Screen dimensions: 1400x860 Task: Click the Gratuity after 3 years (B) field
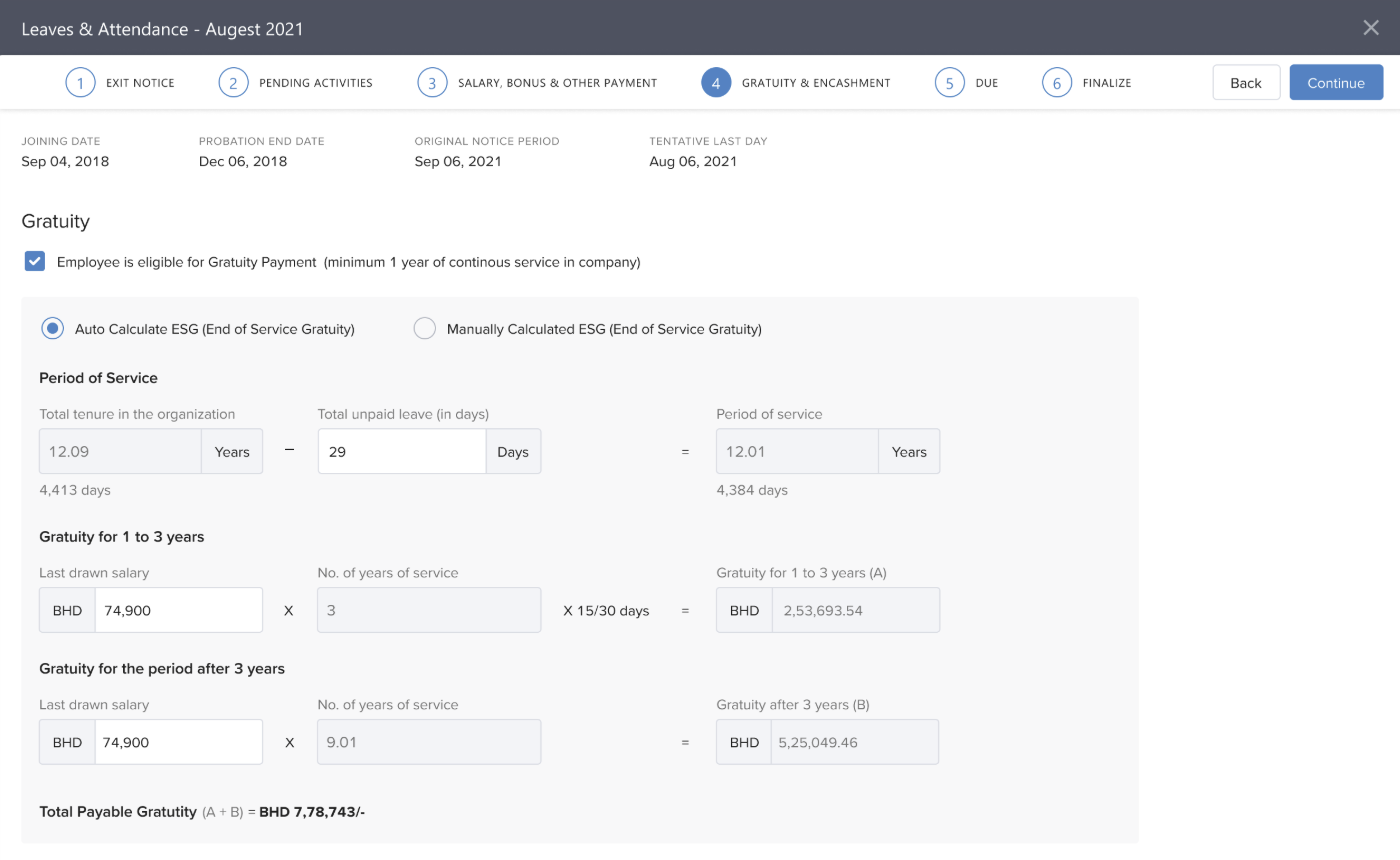pyautogui.click(x=853, y=743)
